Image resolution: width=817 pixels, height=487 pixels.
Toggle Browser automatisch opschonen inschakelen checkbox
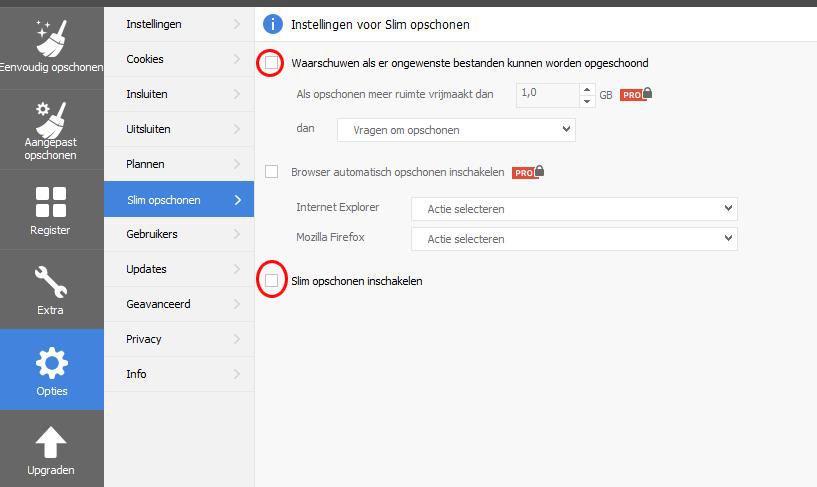tap(271, 171)
